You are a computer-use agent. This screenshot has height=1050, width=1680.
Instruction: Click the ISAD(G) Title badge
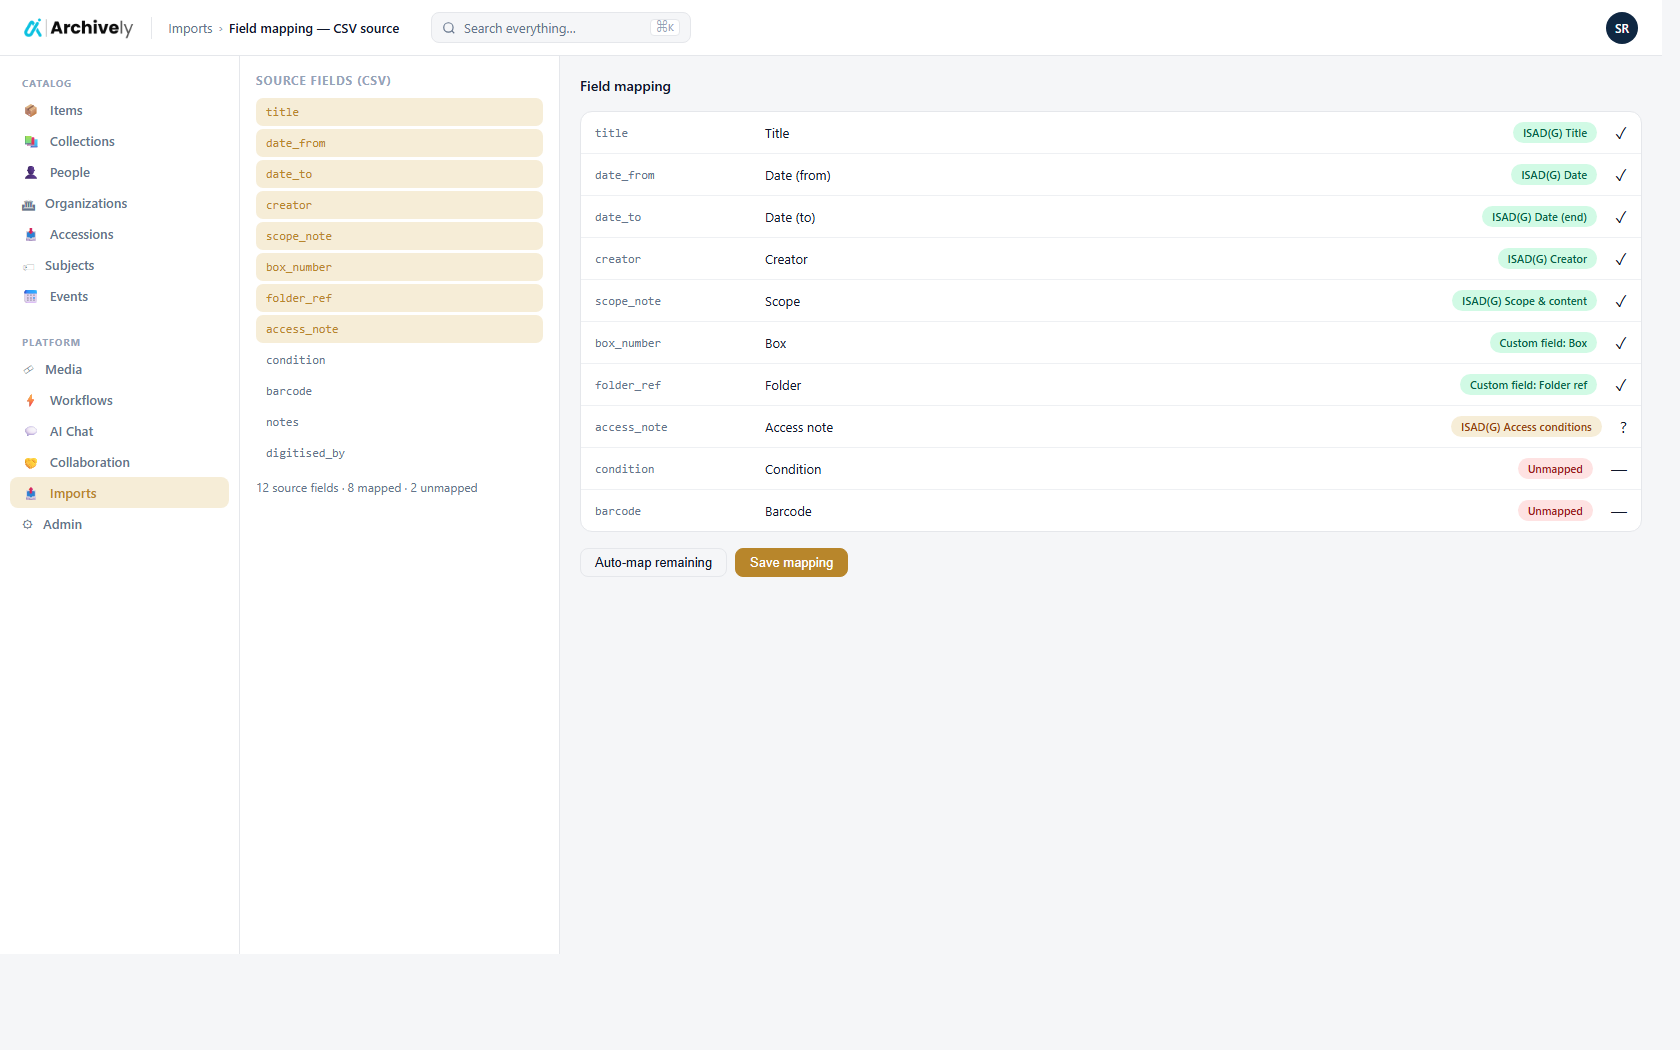click(x=1555, y=133)
